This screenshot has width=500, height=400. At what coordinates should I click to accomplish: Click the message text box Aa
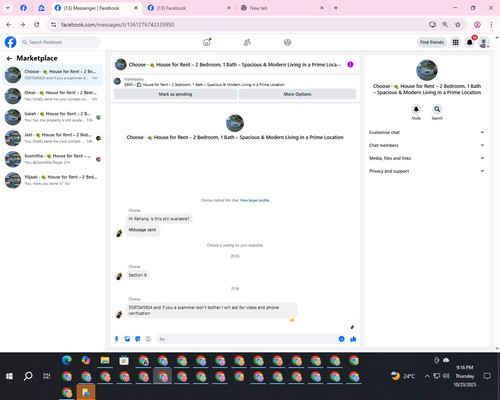coord(247,339)
